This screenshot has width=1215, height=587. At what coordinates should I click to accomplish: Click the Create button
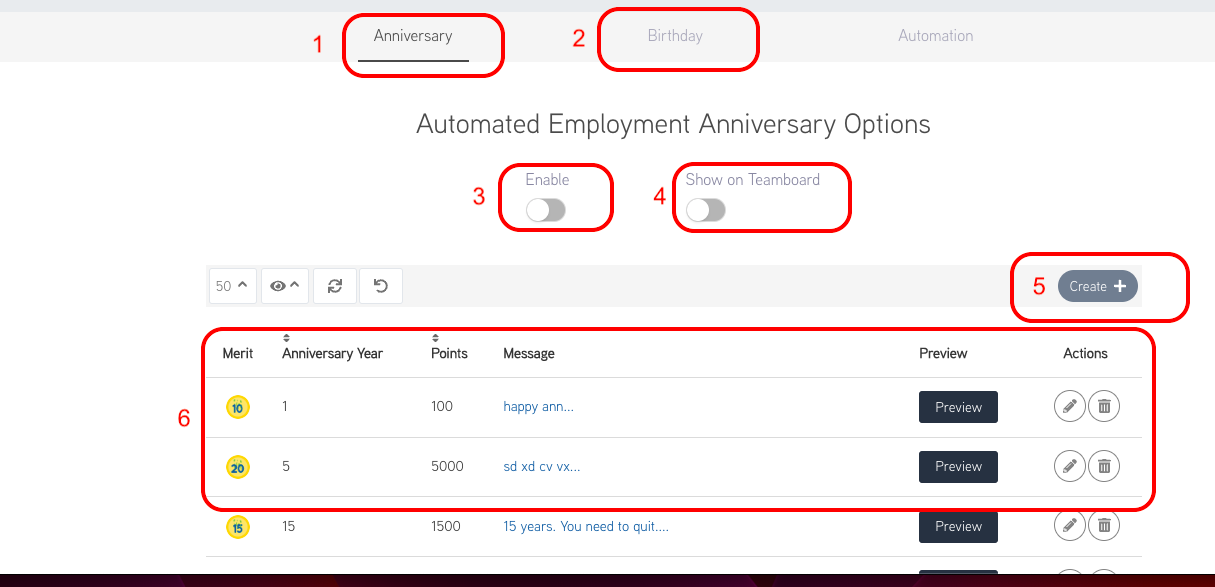(x=1098, y=286)
